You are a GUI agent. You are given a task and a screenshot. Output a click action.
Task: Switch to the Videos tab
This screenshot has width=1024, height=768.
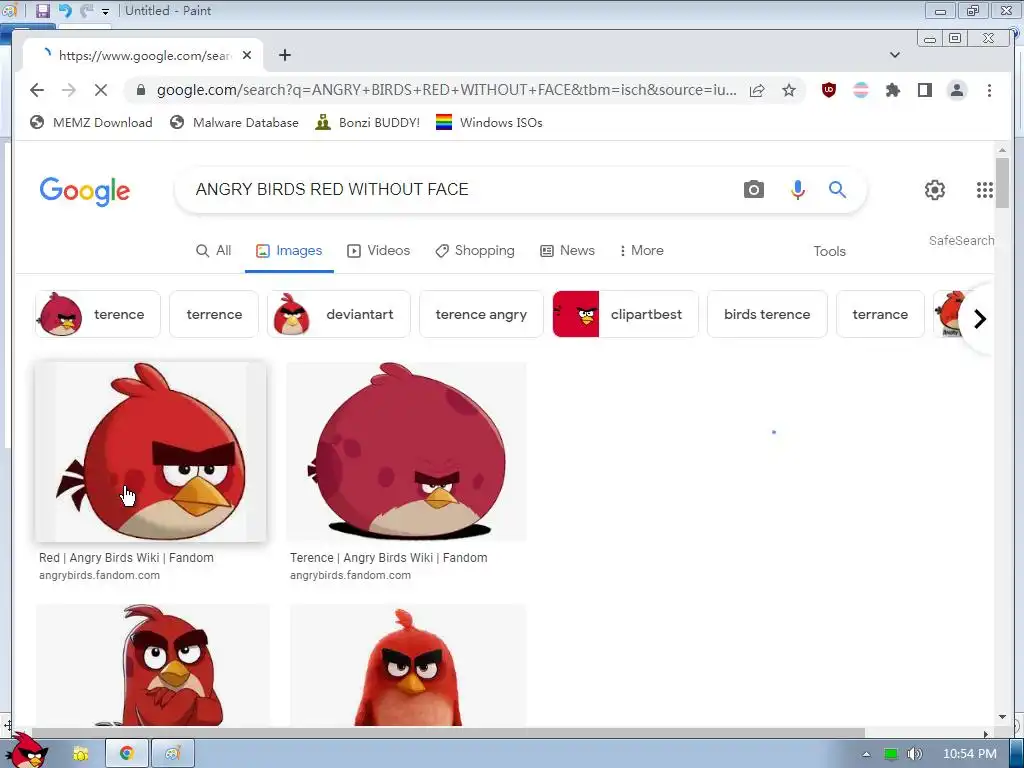[379, 251]
